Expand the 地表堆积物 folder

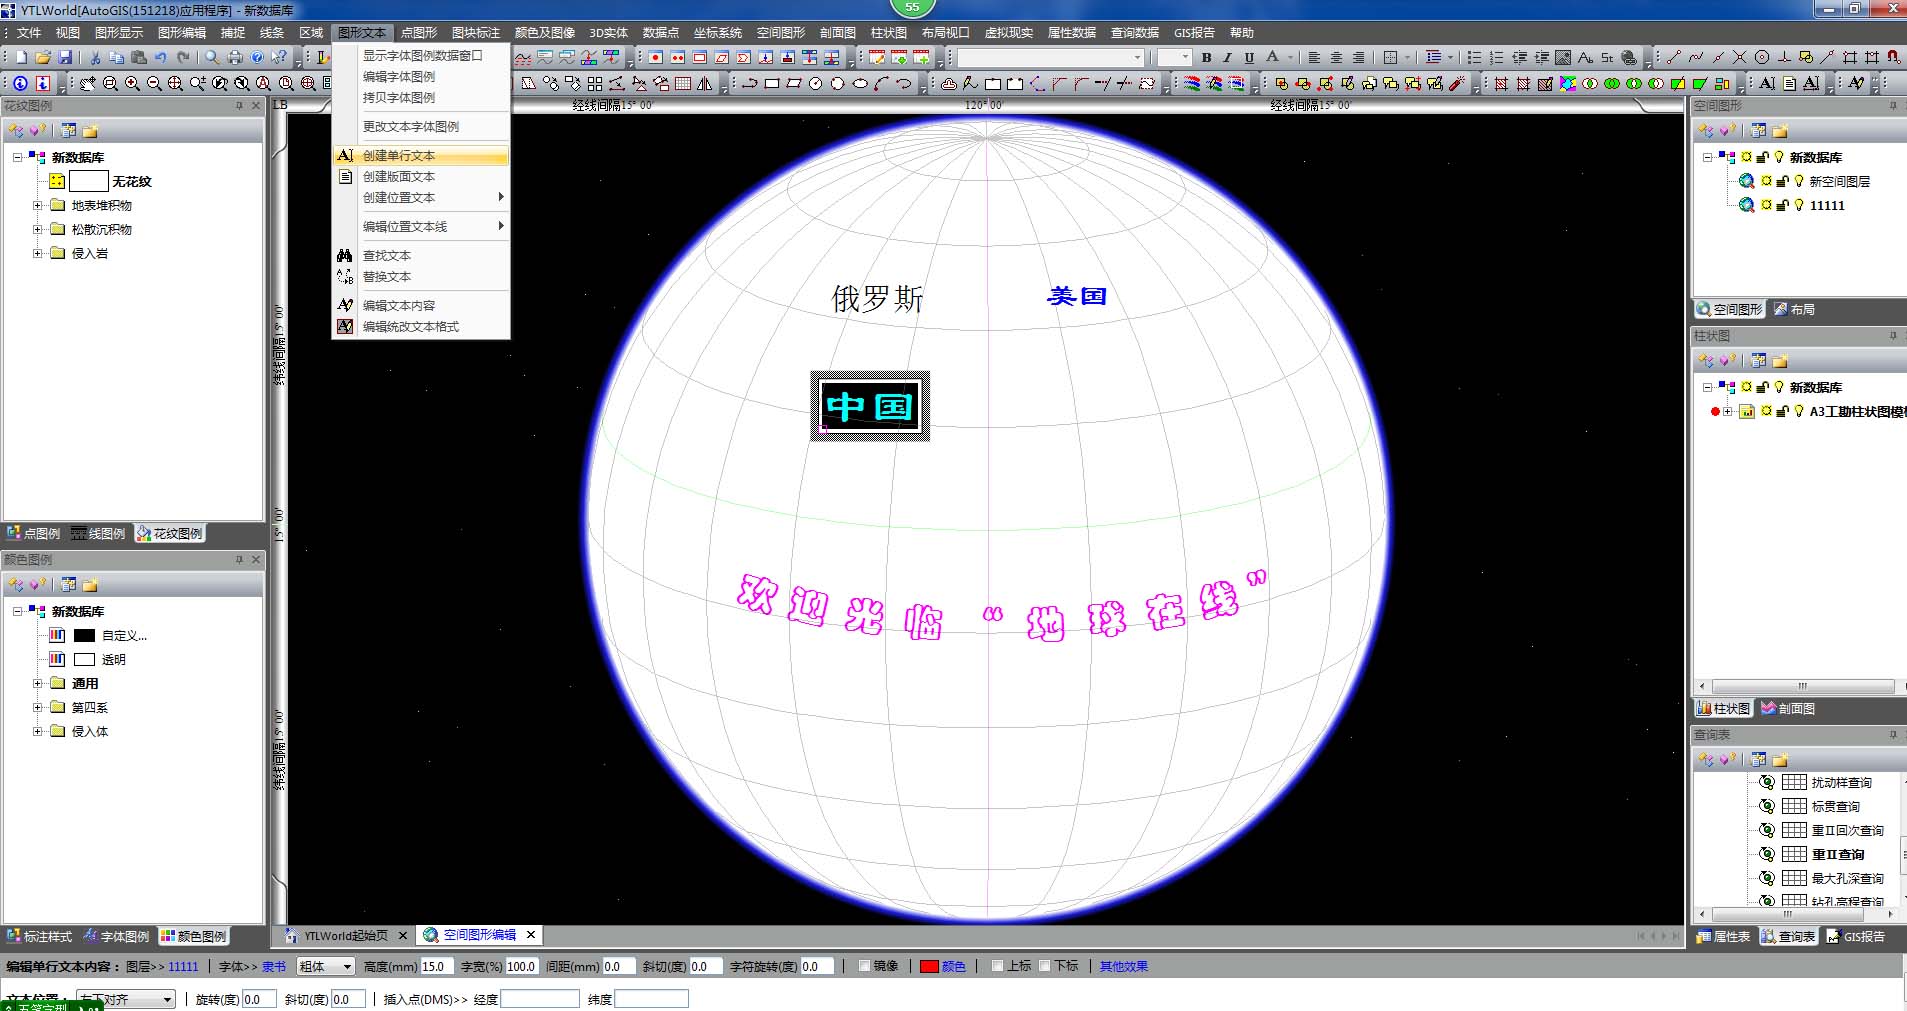click(38, 205)
